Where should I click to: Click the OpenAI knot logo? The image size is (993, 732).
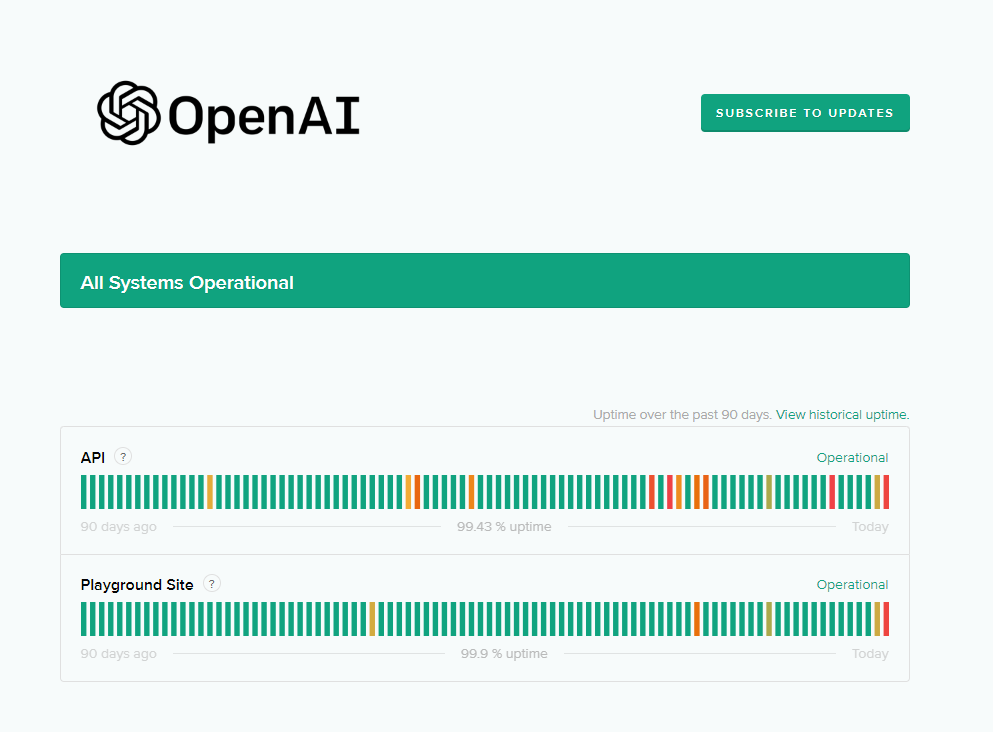pos(129,113)
